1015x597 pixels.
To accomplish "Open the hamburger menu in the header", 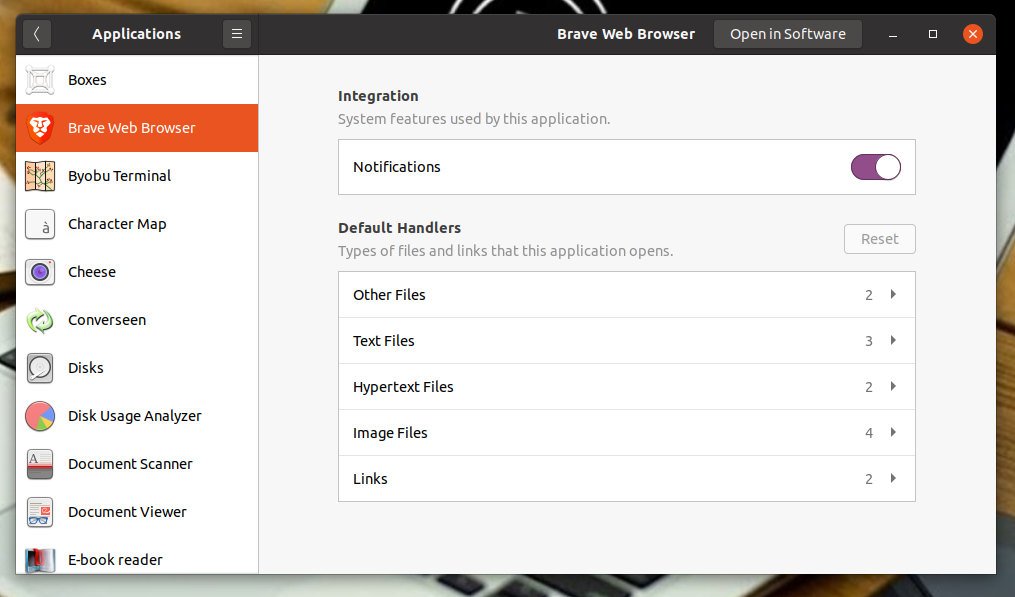I will click(x=237, y=34).
